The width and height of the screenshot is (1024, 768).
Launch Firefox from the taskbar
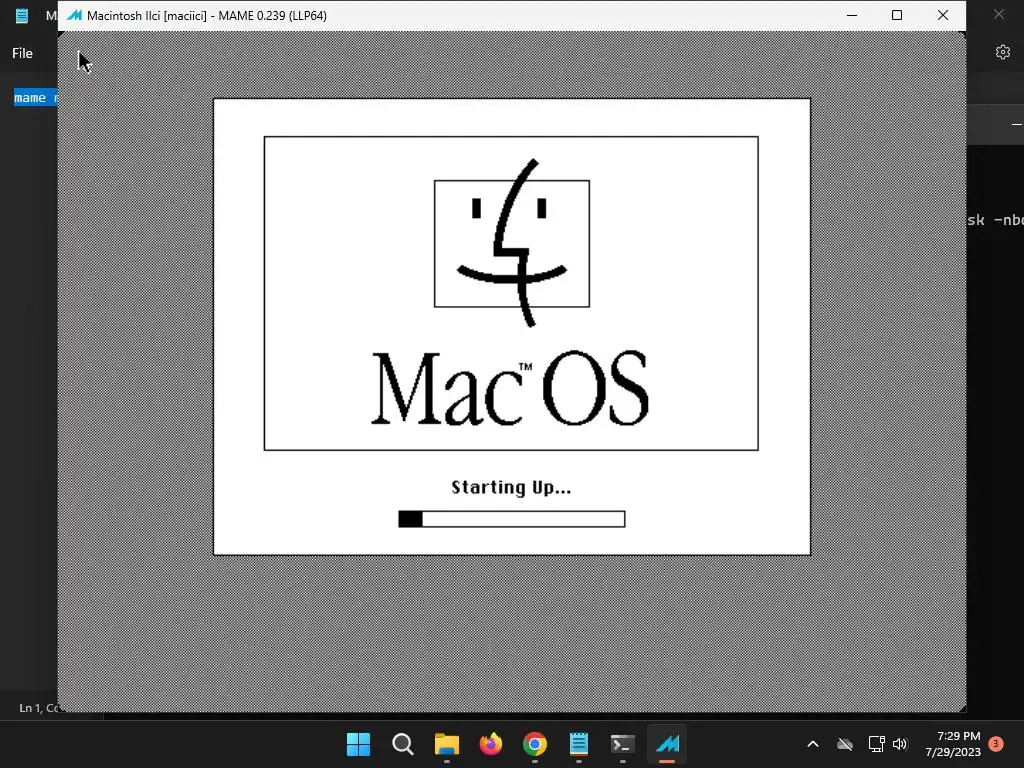point(490,744)
